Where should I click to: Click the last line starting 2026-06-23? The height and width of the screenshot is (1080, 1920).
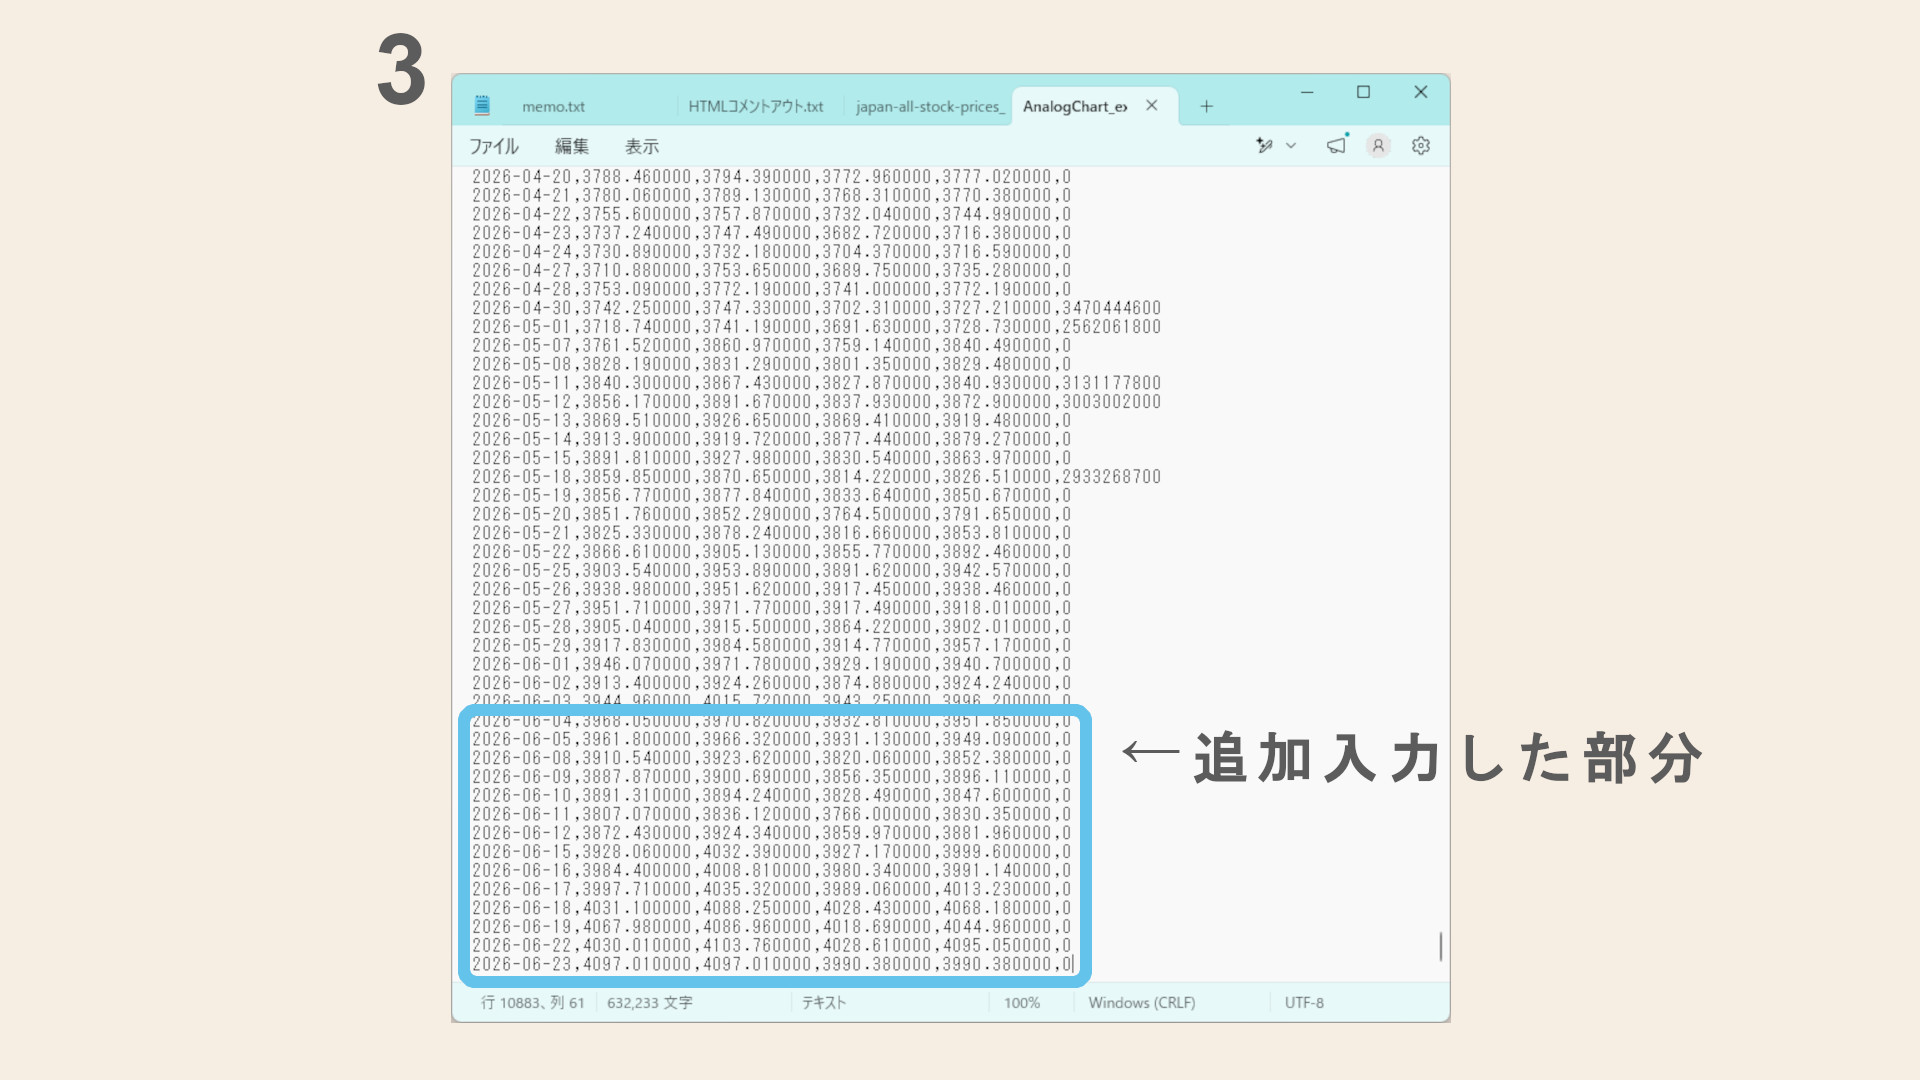[x=771, y=965]
